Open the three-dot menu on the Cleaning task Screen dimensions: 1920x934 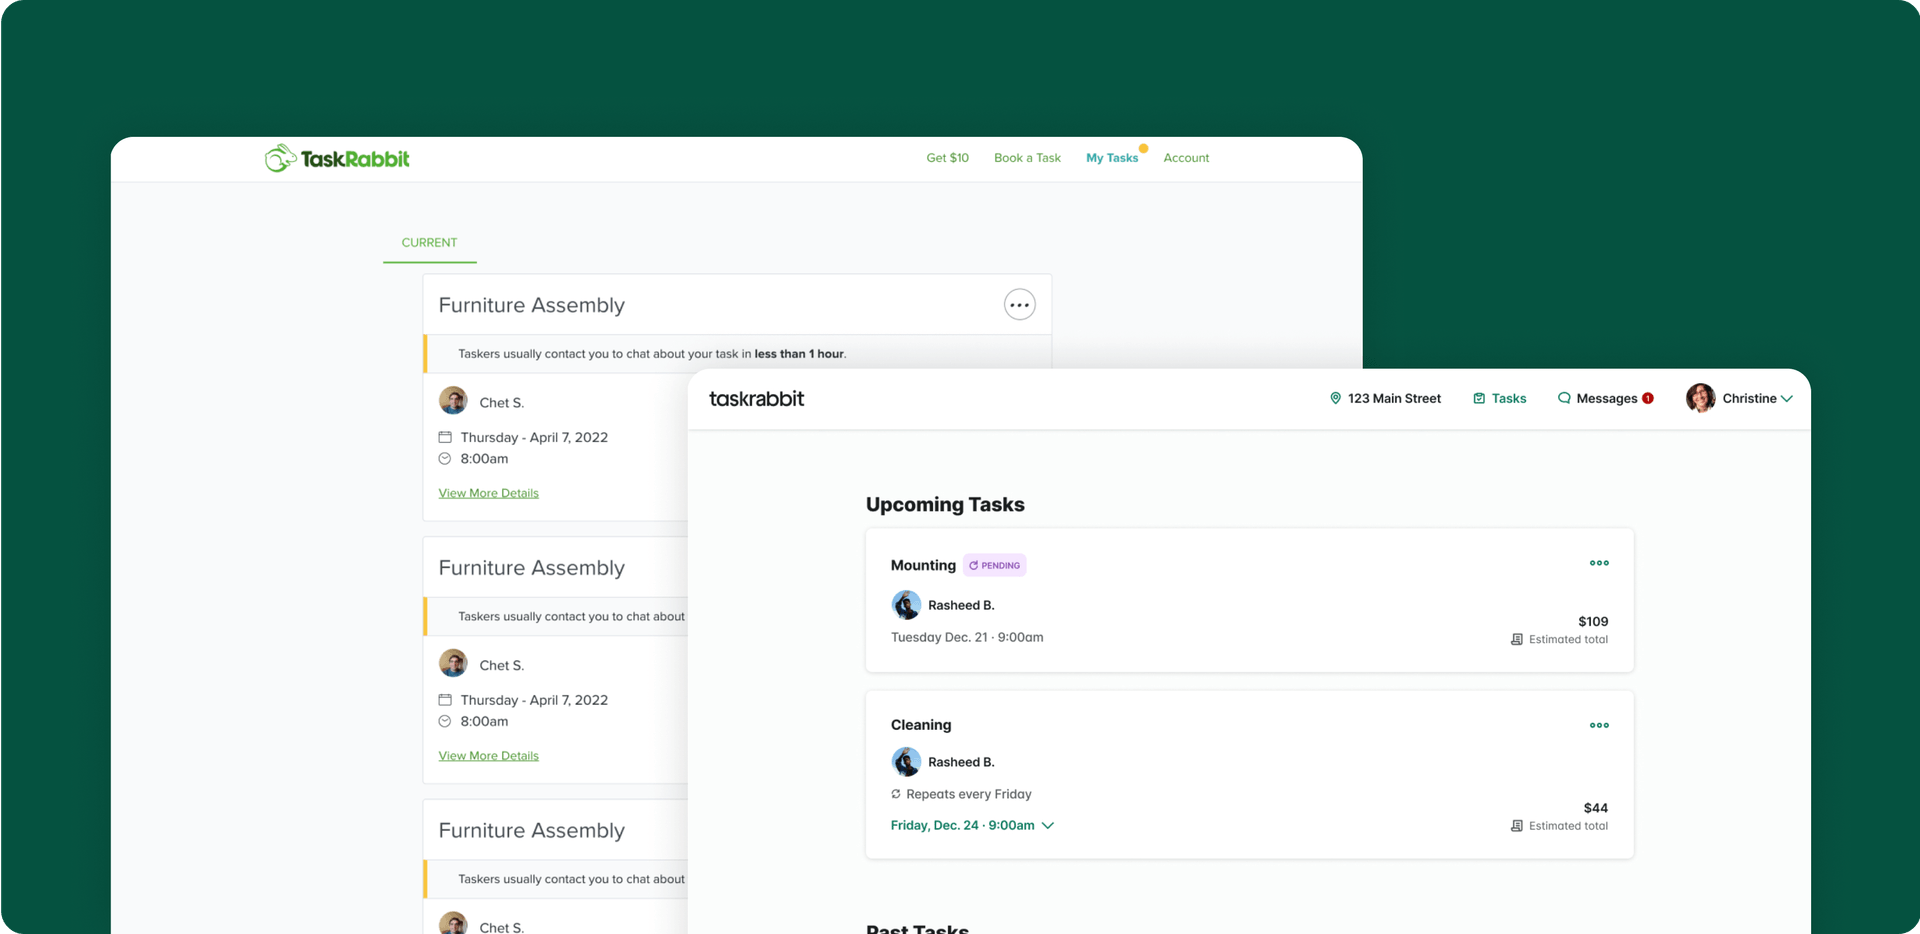[x=1598, y=725]
